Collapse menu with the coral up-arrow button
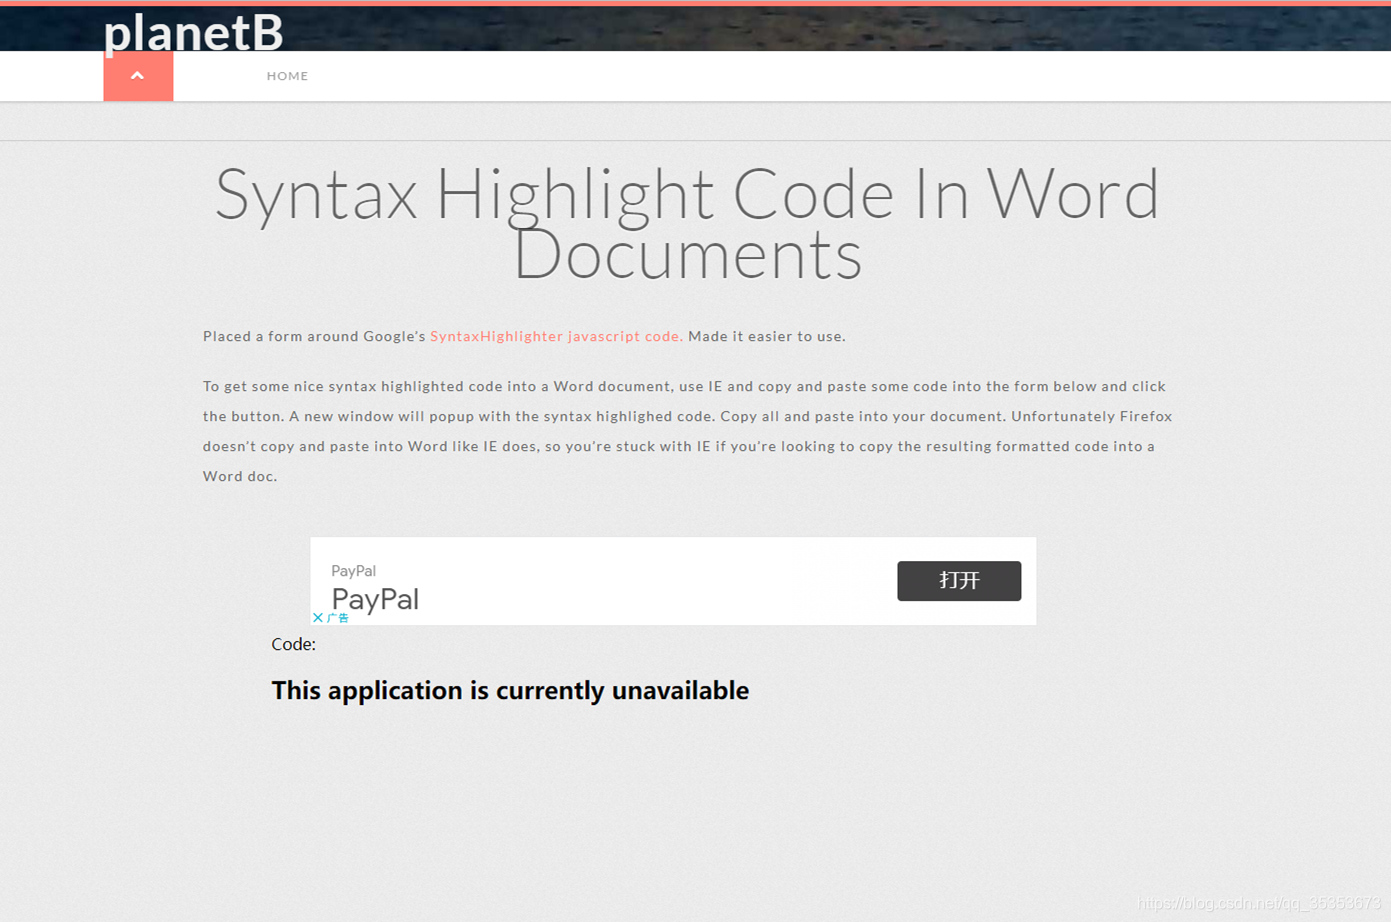This screenshot has height=922, width=1391. point(138,76)
